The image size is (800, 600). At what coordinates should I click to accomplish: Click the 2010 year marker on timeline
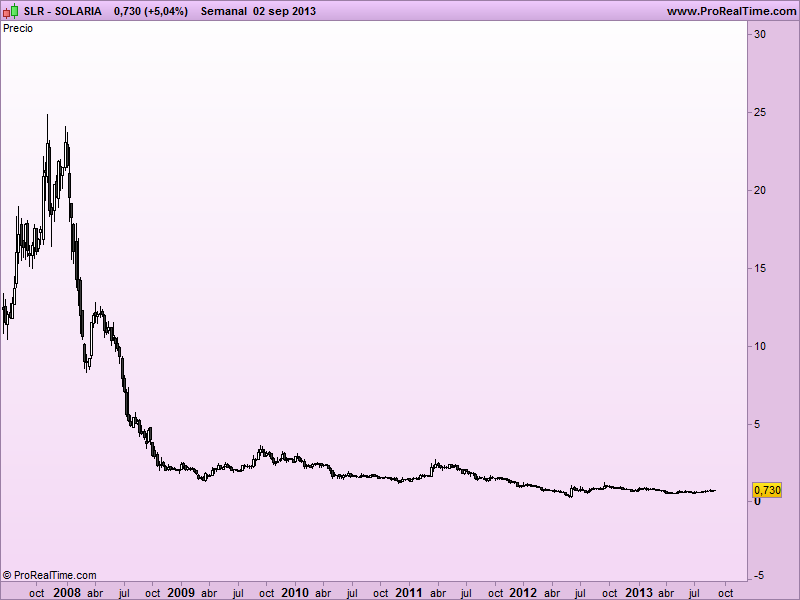[x=295, y=593]
